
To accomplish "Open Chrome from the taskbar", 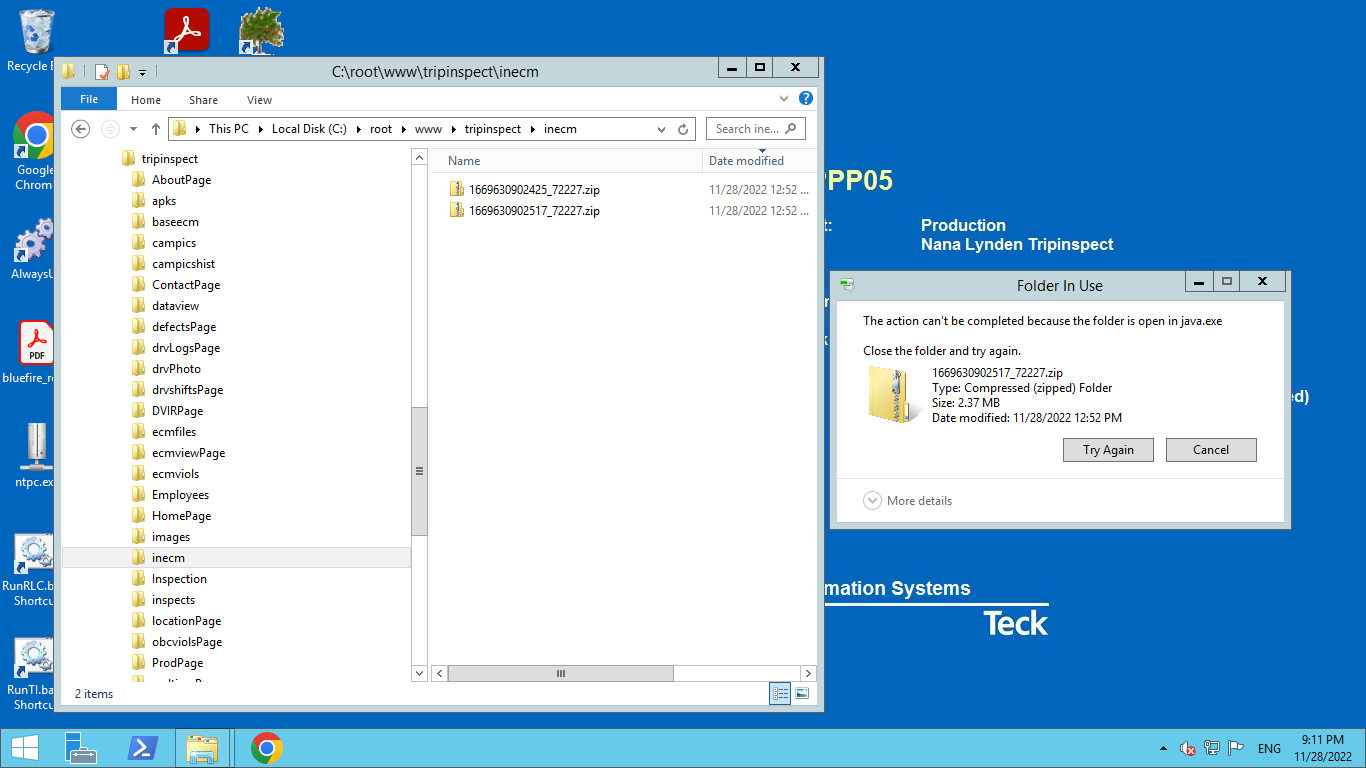I will [266, 748].
